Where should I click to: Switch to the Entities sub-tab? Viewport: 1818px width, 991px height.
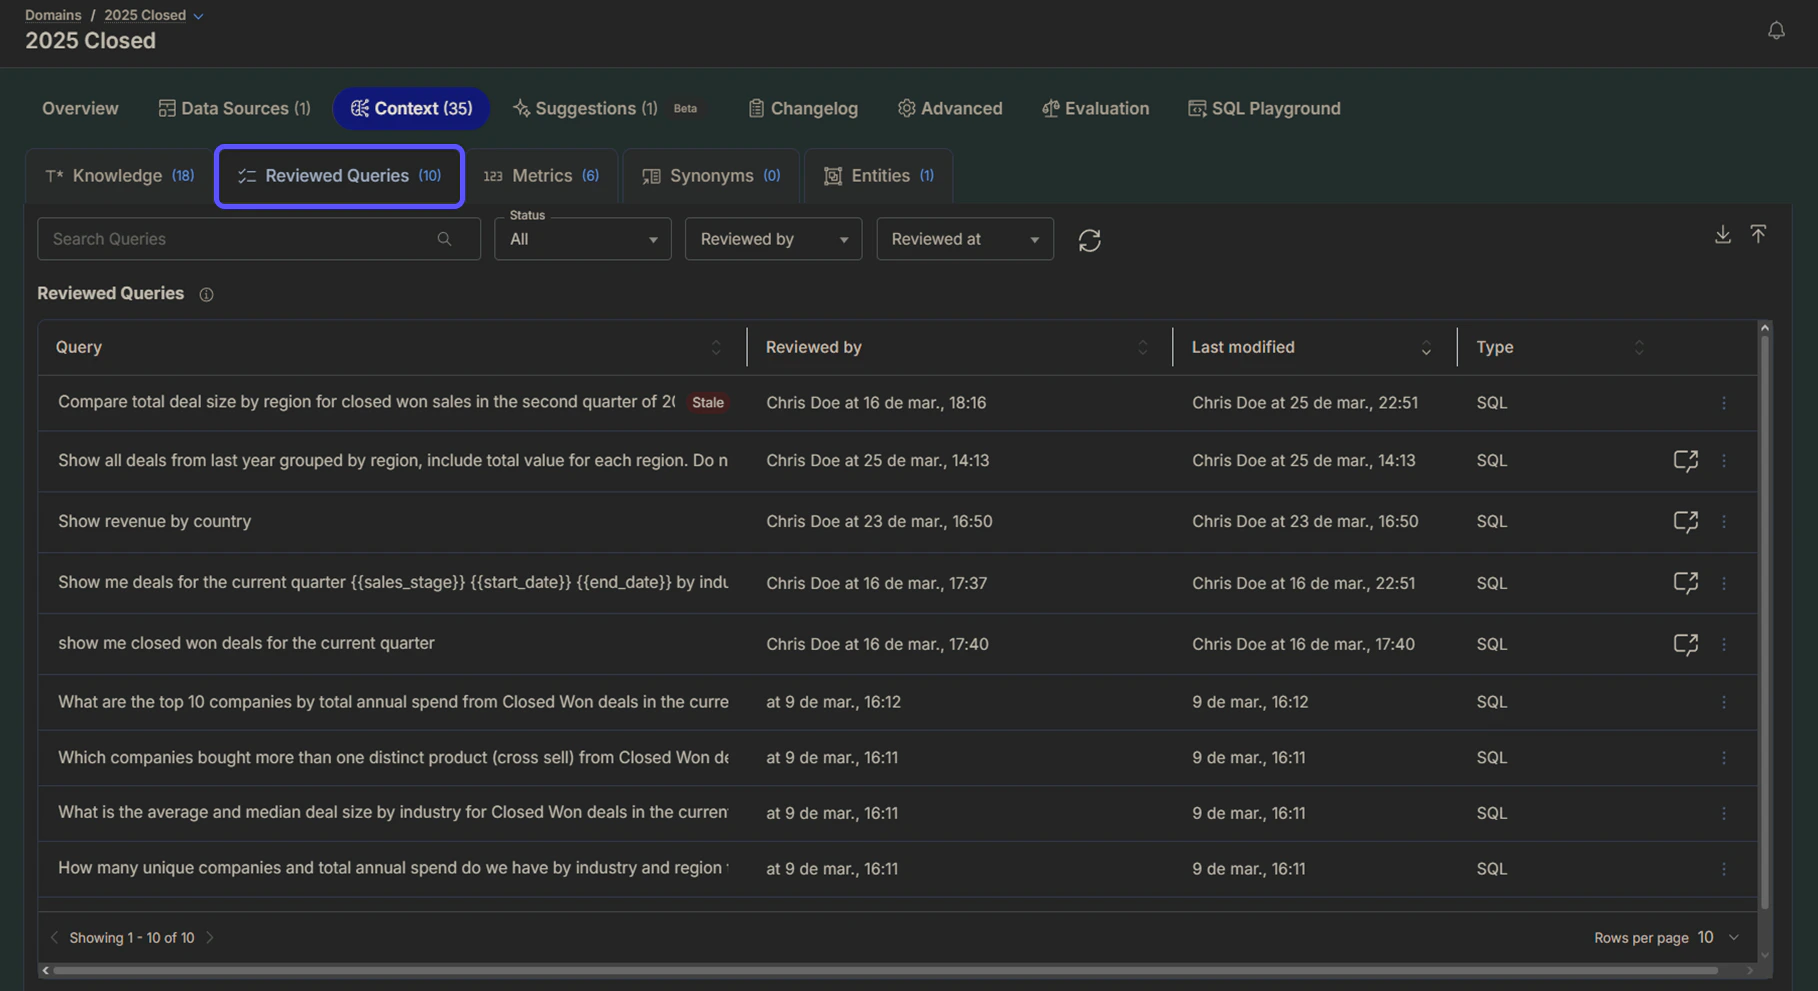click(879, 176)
